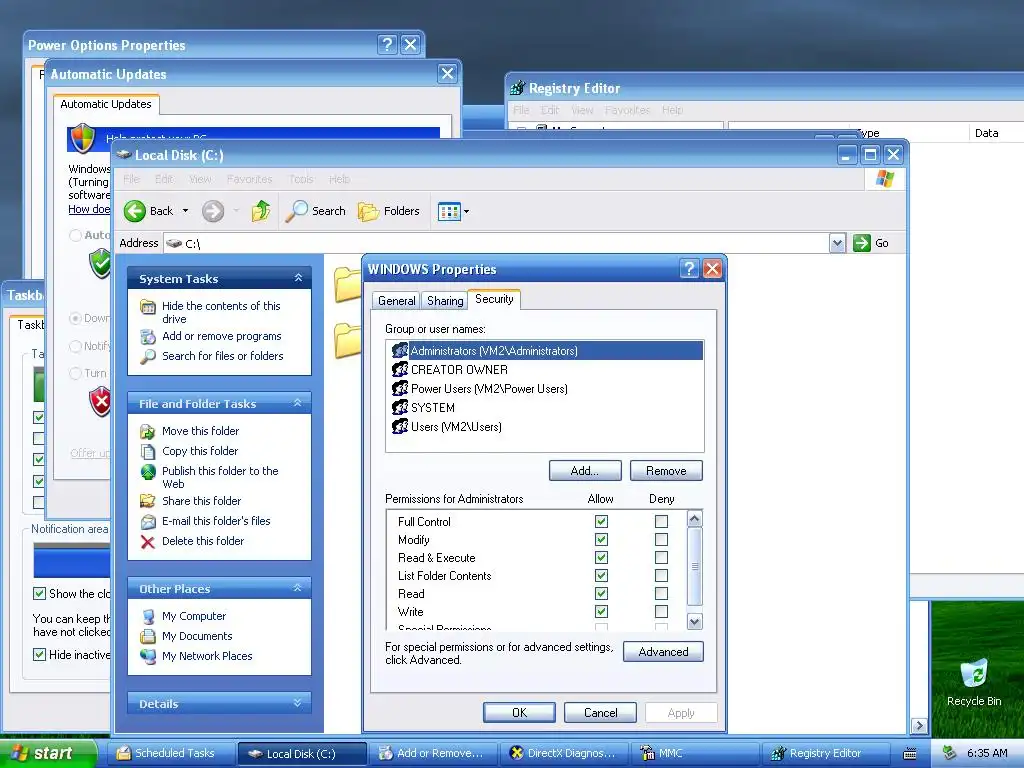Click the Forward arrow icon in Explorer
Image resolution: width=1024 pixels, height=768 pixels.
point(213,211)
